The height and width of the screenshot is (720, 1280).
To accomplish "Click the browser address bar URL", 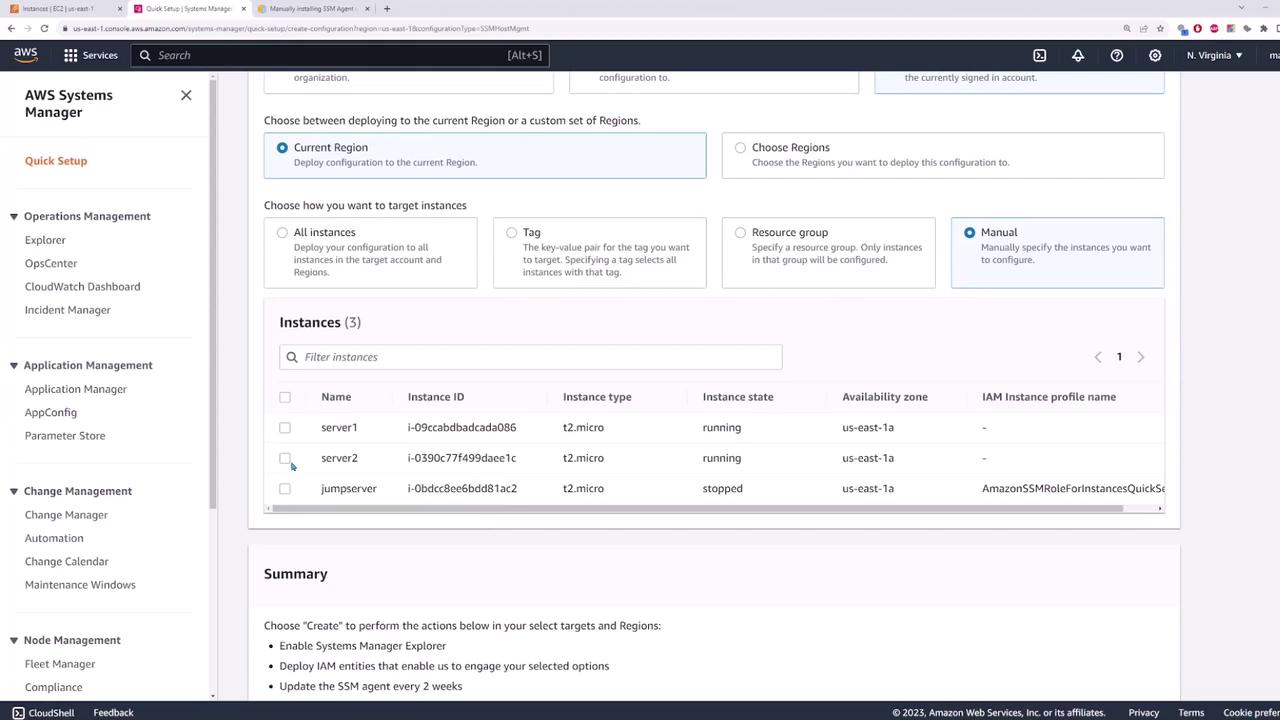I will click(301, 28).
